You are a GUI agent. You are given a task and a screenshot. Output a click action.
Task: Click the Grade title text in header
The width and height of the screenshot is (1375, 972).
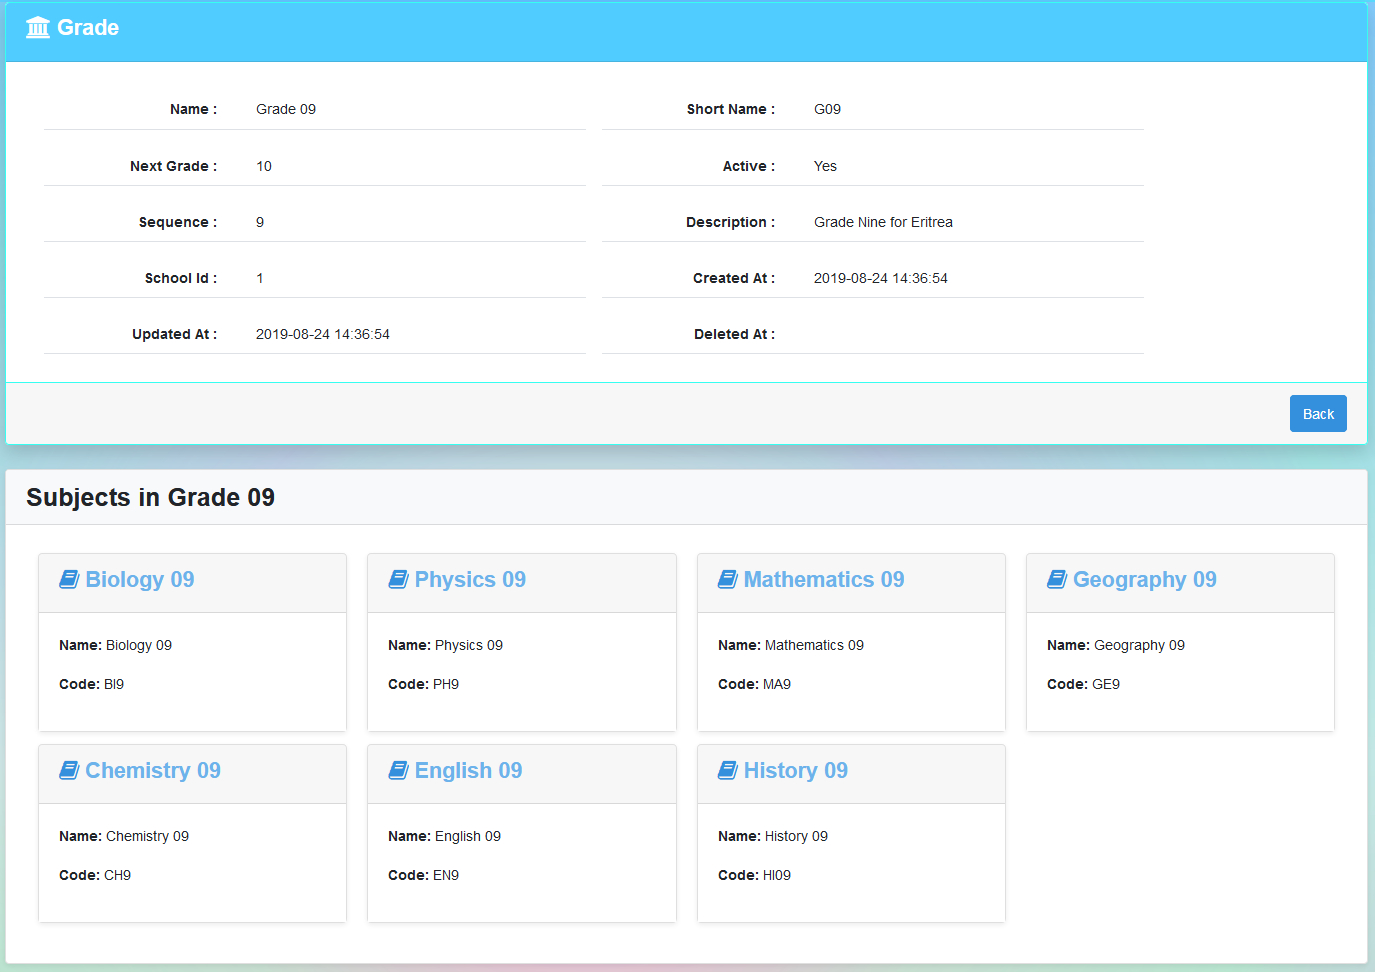(88, 27)
